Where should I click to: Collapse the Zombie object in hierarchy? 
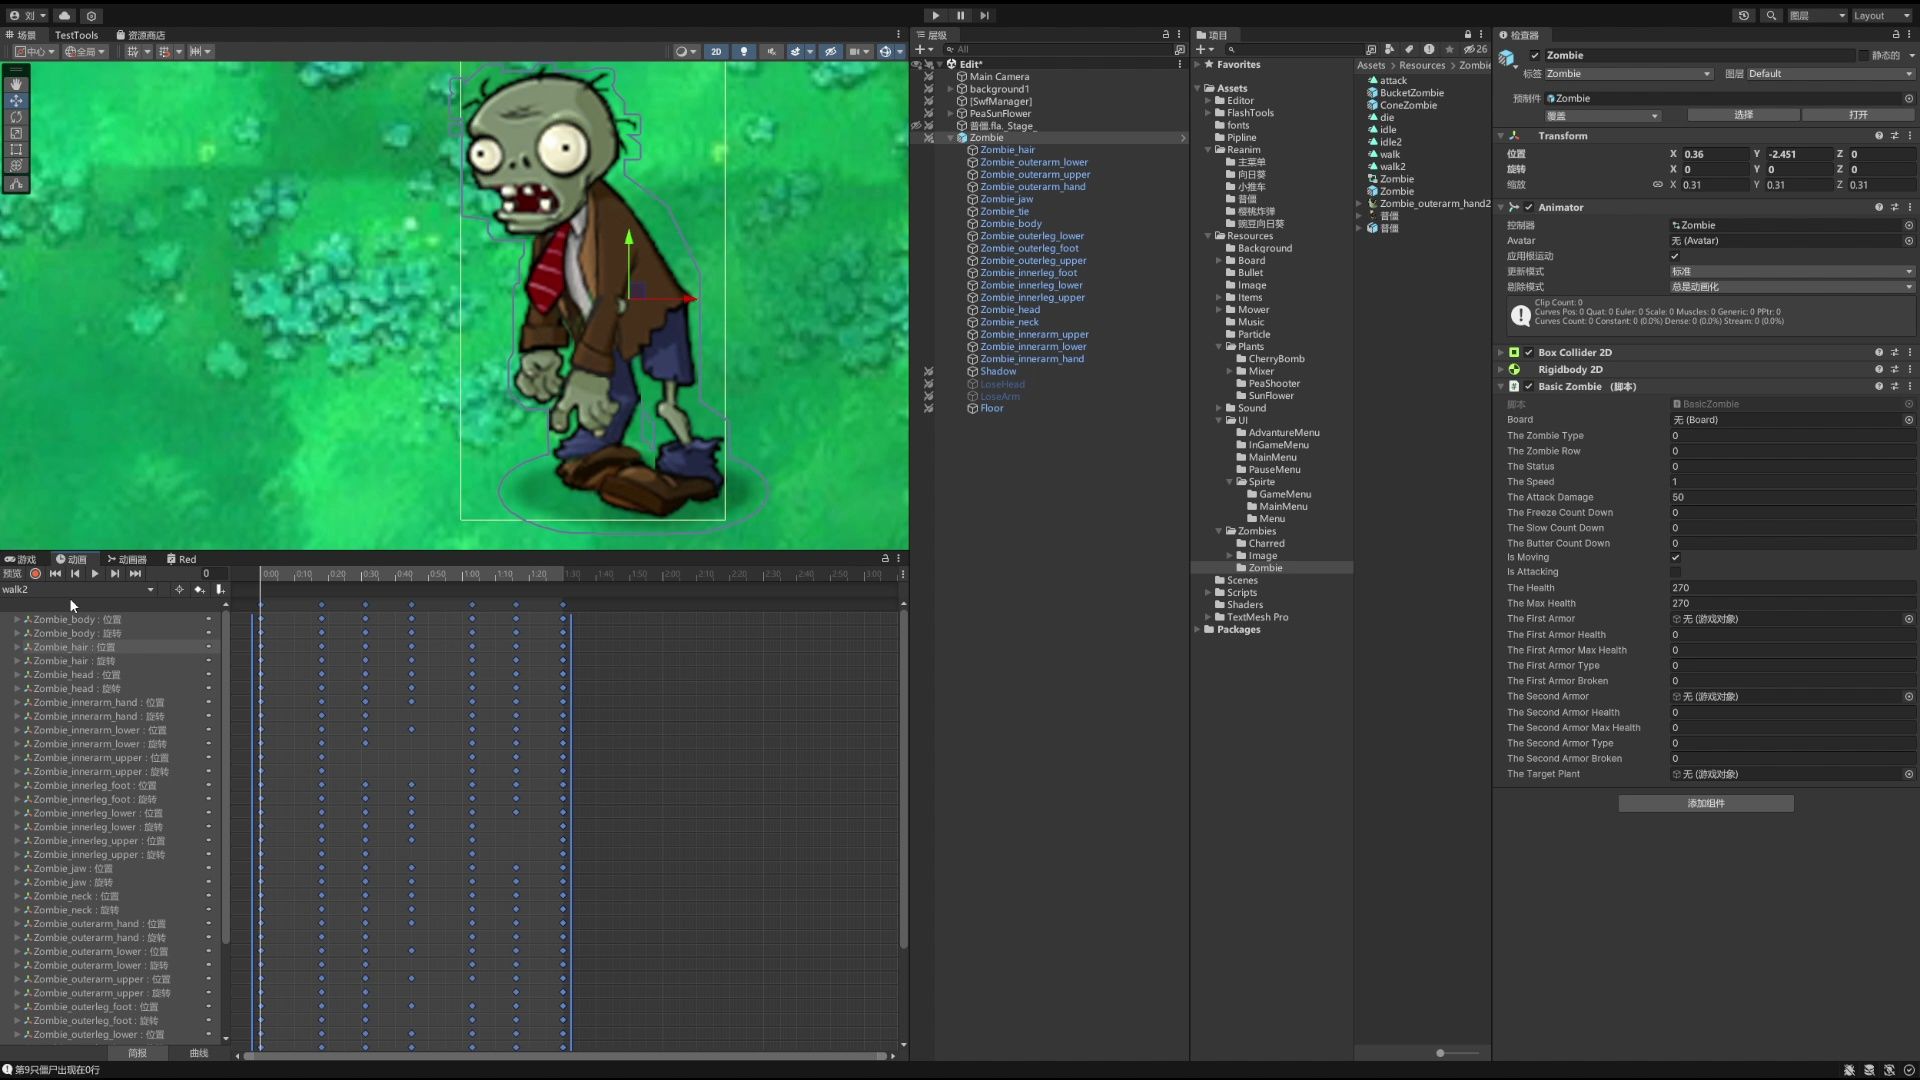pos(951,138)
